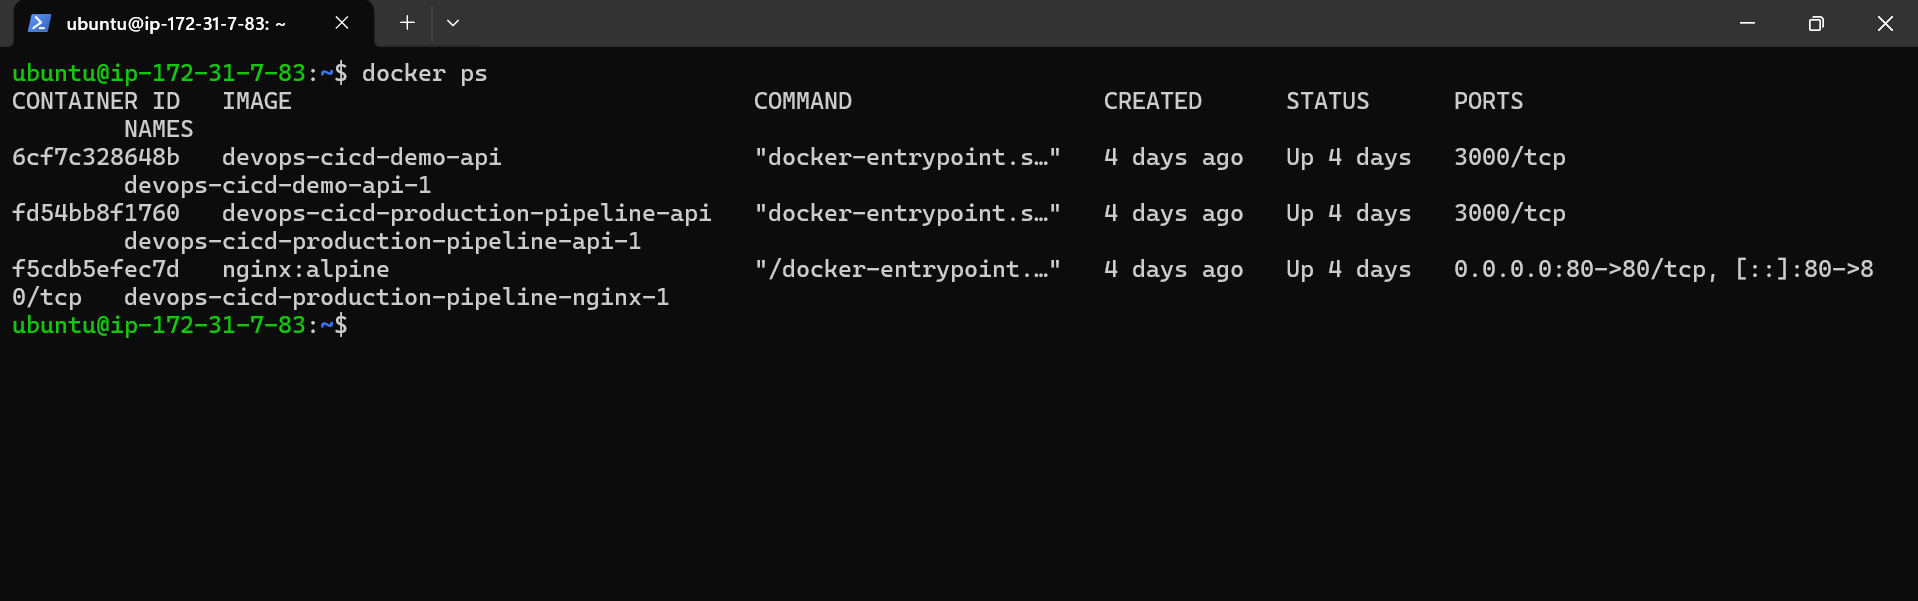Click the CONTAINER ID column header text

[95, 100]
